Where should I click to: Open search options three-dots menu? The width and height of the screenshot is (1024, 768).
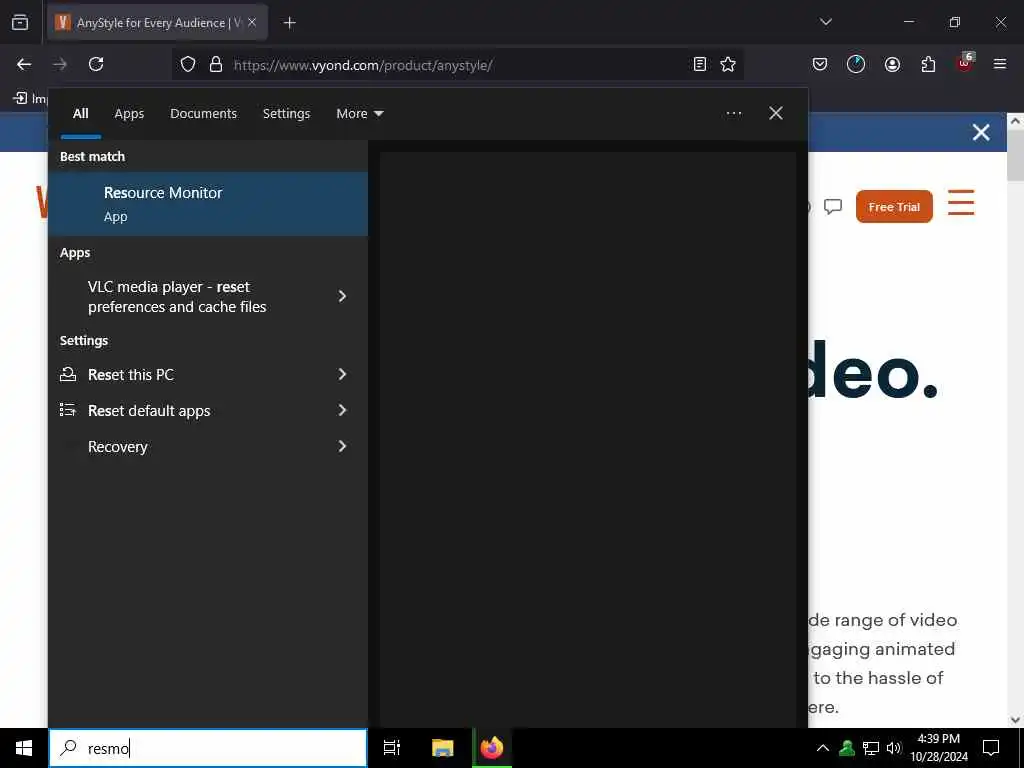[734, 114]
